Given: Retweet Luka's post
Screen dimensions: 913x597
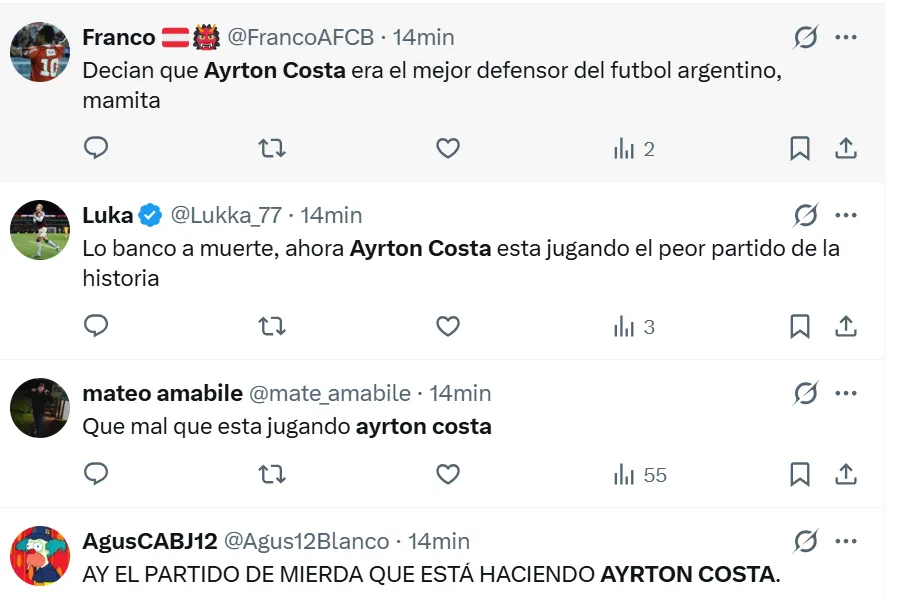Looking at the screenshot, I should click(271, 326).
